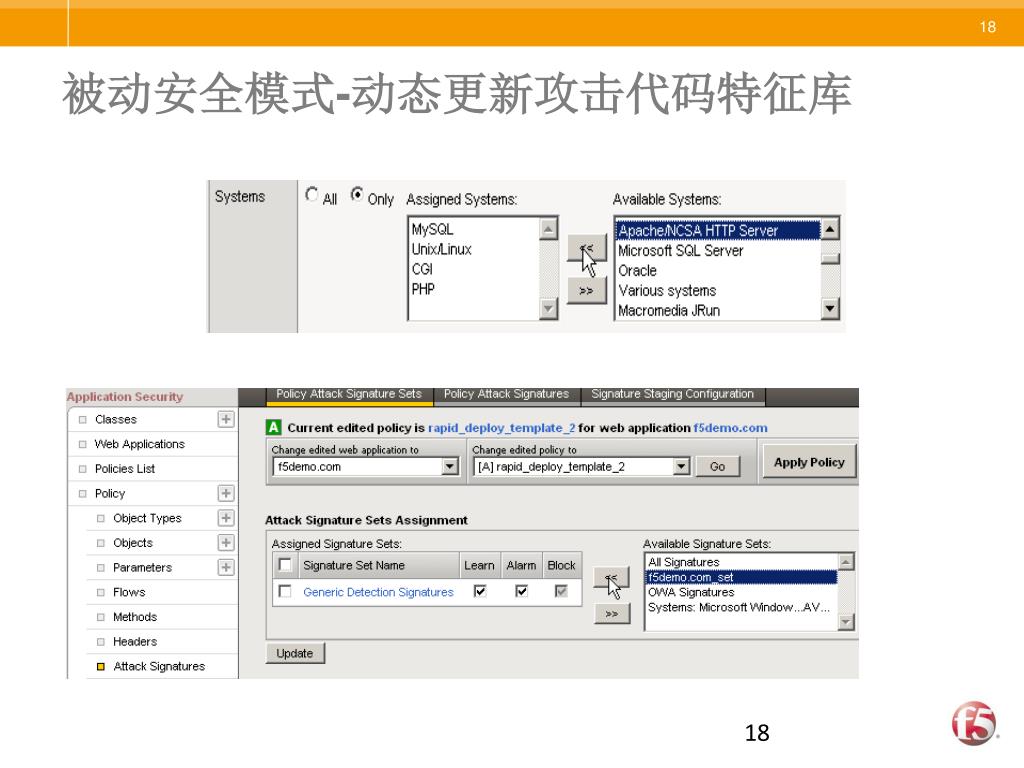Open Policy in sidebar menu
This screenshot has height=768, width=1024.
click(x=110, y=494)
